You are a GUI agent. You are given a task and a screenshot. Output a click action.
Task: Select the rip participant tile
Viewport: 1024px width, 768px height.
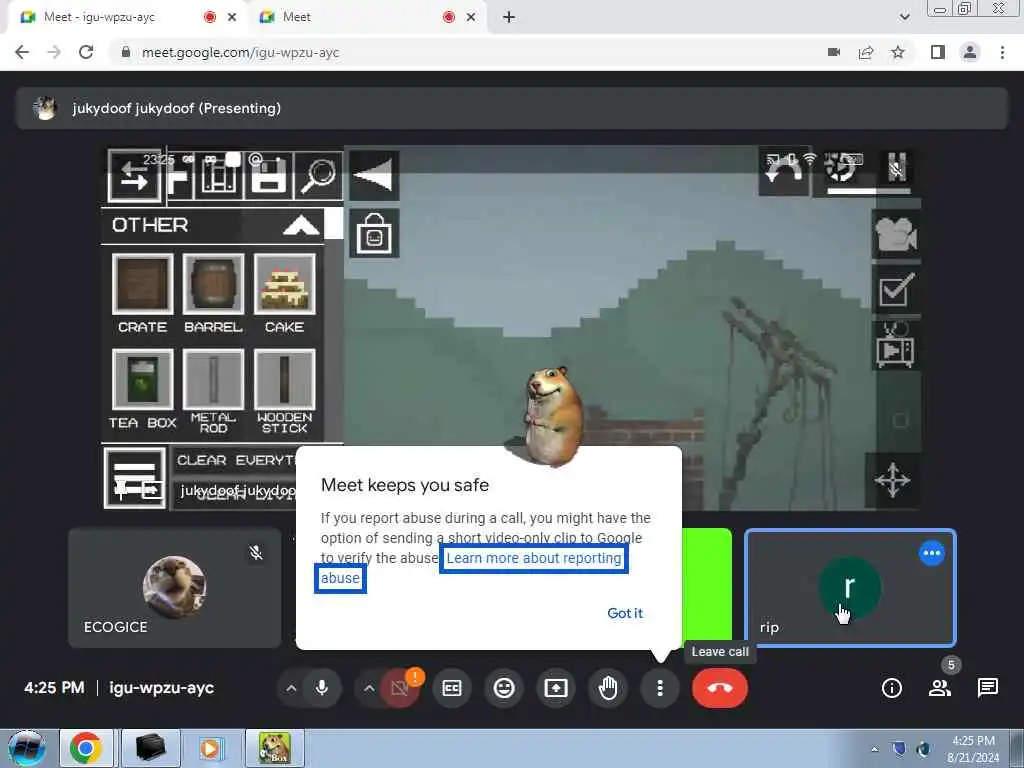pos(850,588)
